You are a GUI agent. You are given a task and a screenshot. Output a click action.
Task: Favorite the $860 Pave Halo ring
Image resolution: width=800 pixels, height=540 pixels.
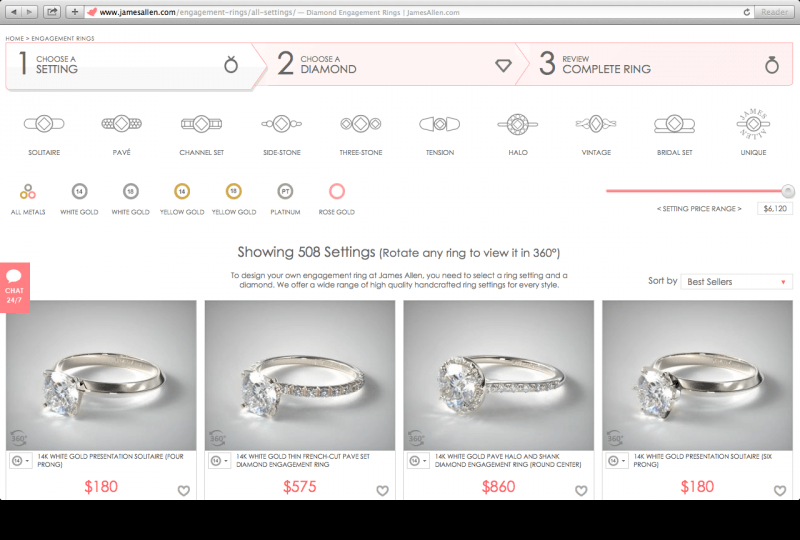(x=581, y=490)
